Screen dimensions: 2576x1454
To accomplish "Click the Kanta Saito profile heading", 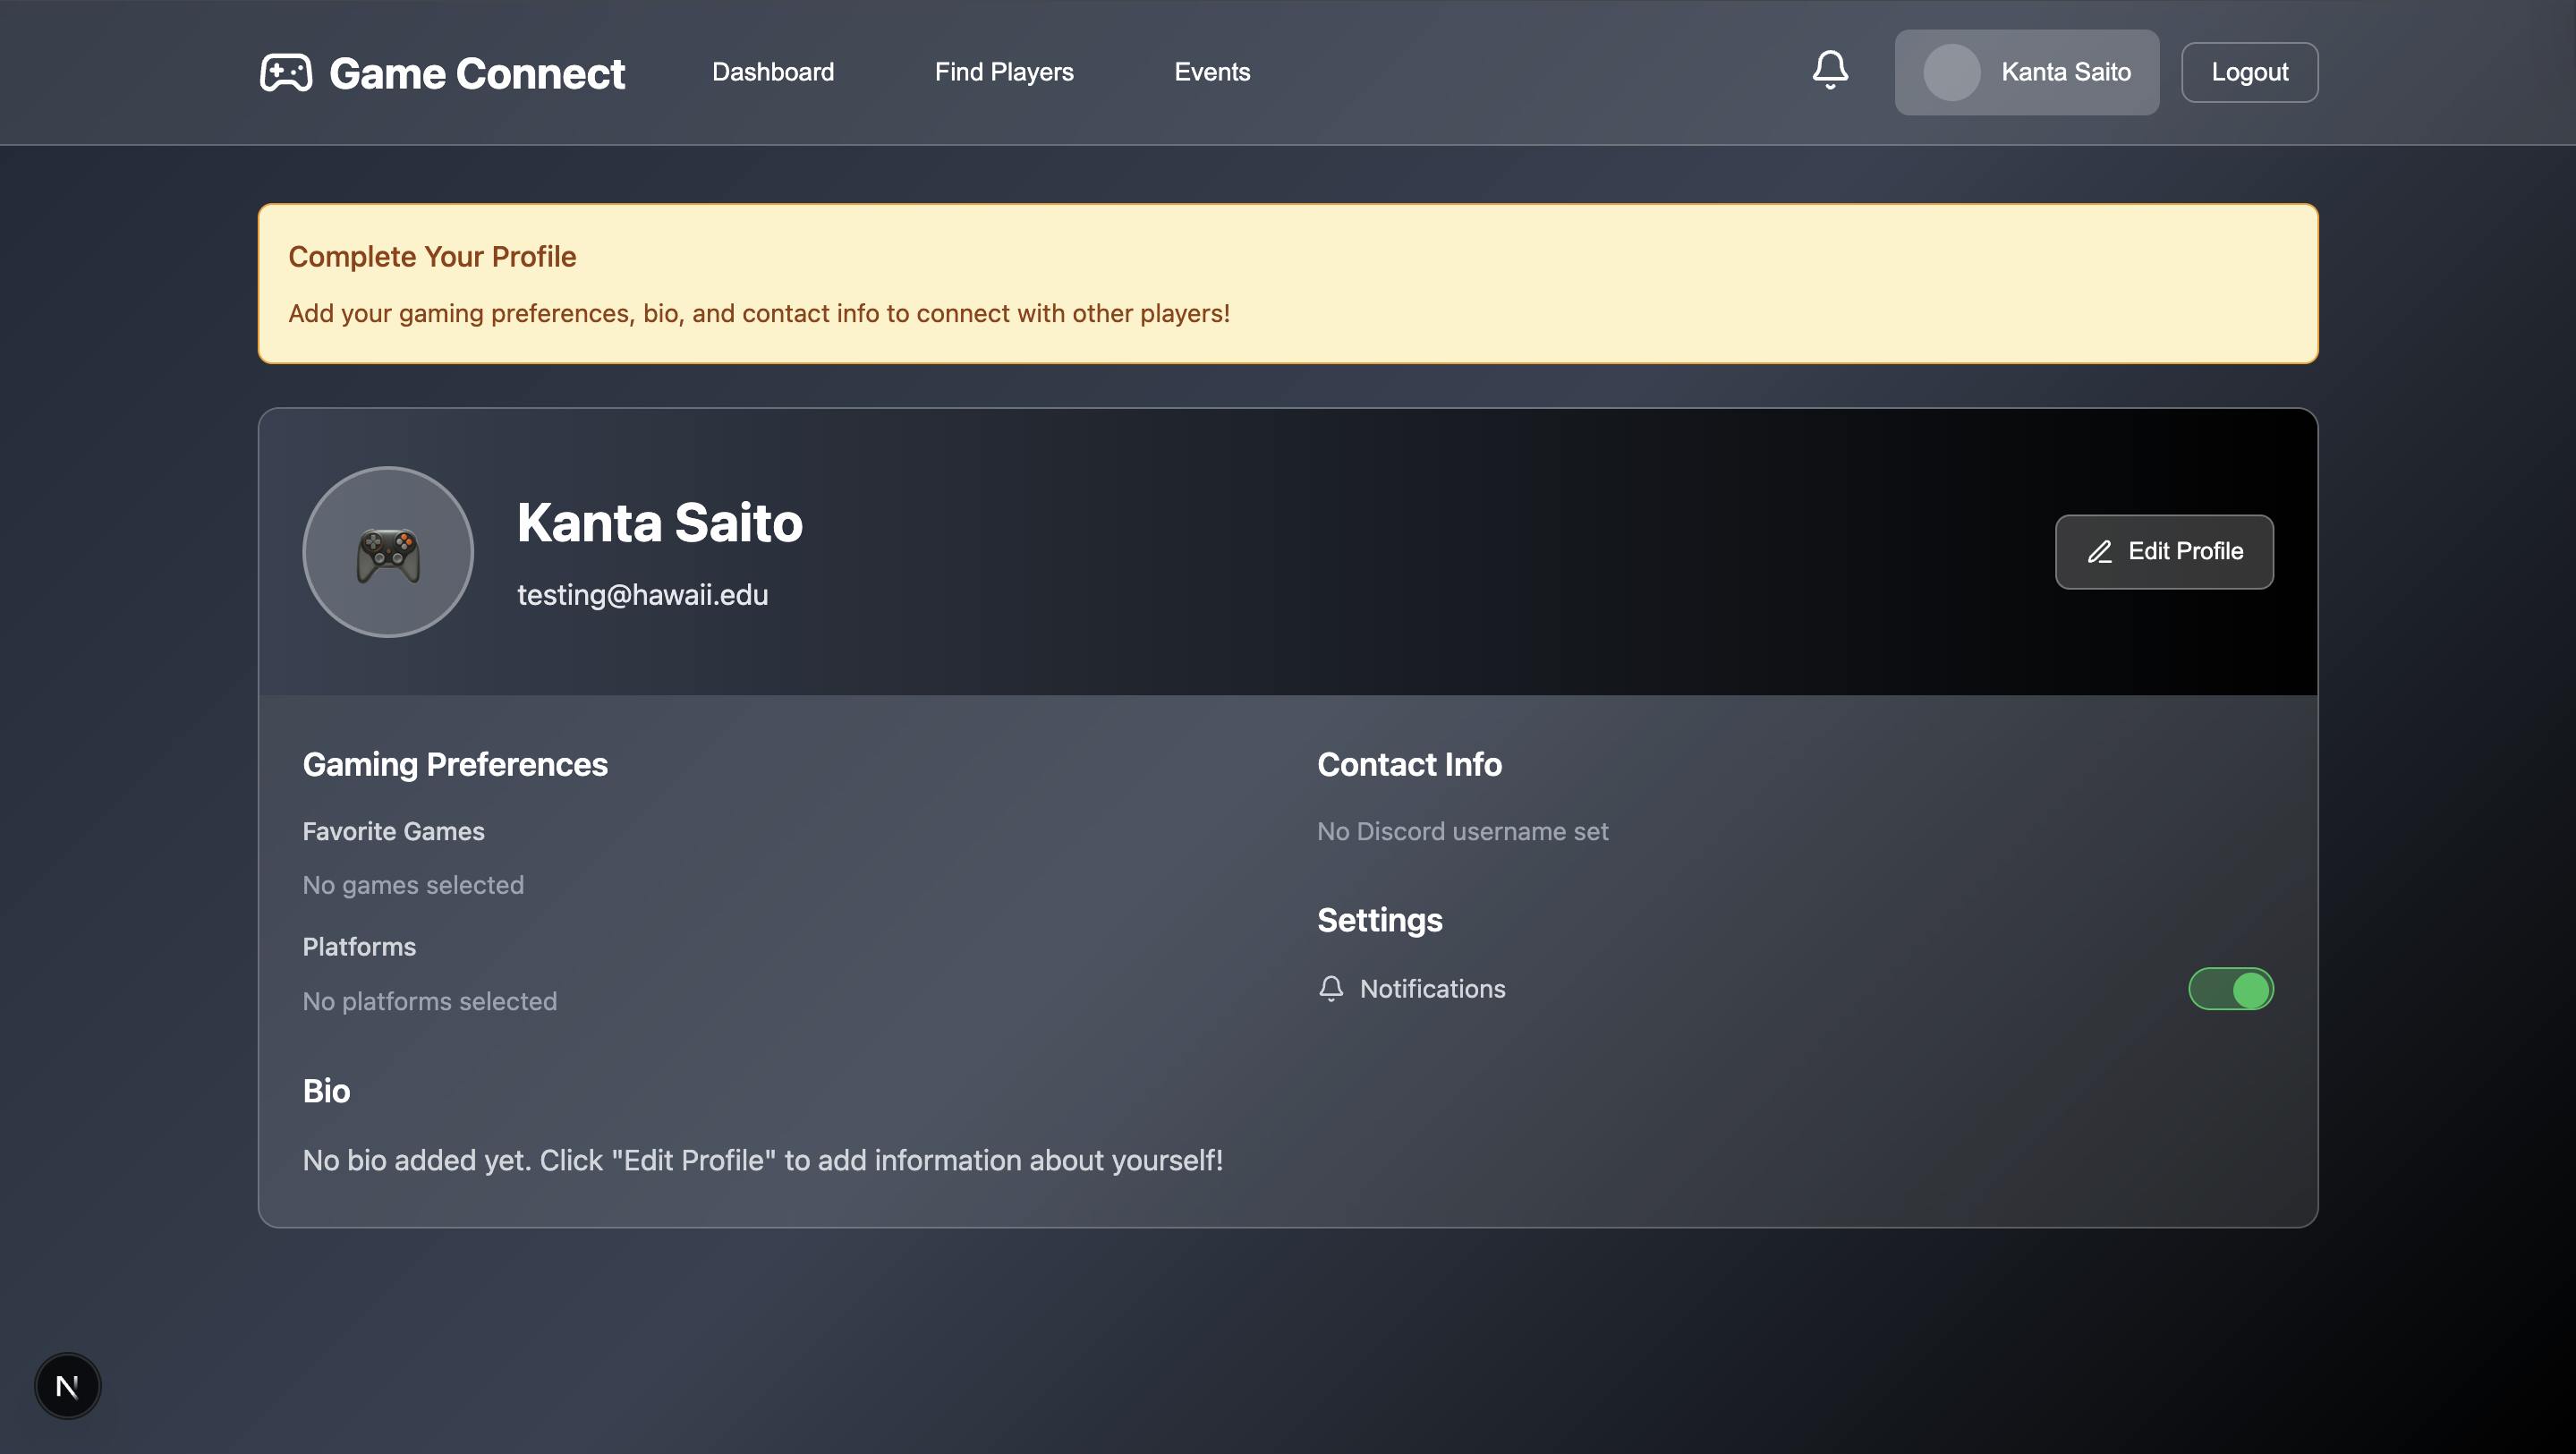I will coord(659,522).
